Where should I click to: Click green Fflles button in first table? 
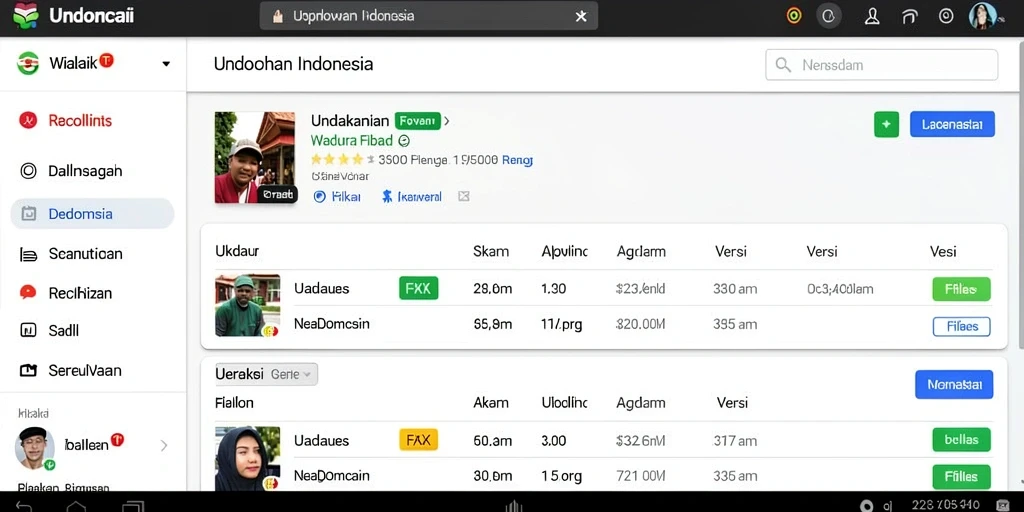click(x=961, y=289)
